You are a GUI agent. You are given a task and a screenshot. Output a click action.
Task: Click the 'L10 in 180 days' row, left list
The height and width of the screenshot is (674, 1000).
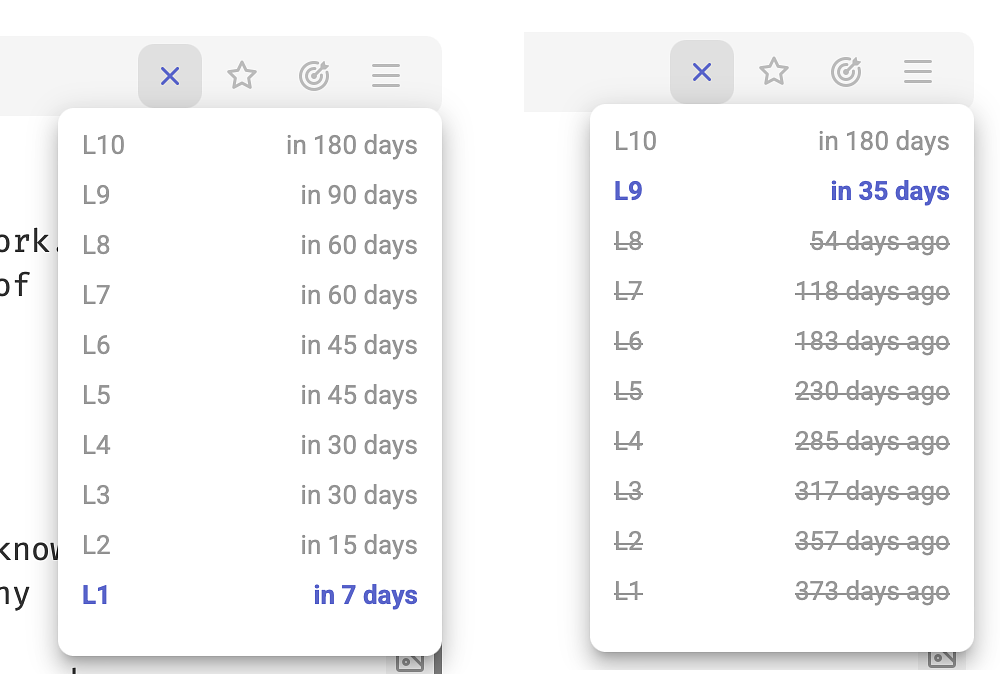(x=250, y=145)
